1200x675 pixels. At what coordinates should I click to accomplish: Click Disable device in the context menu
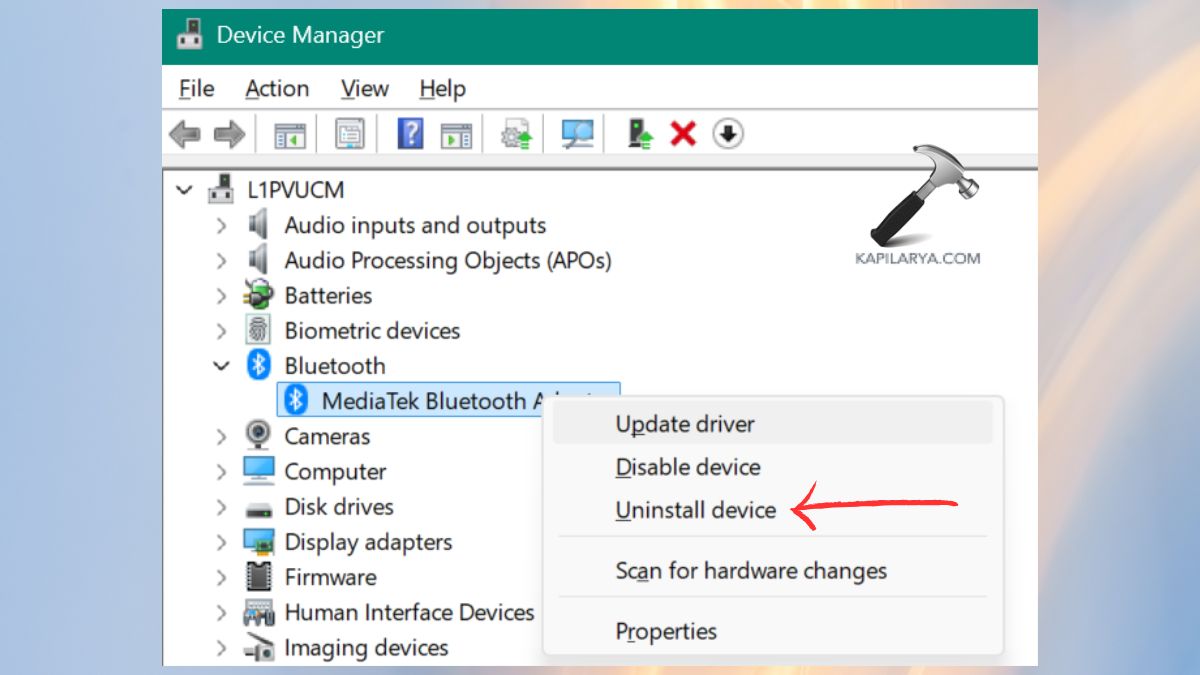point(687,467)
